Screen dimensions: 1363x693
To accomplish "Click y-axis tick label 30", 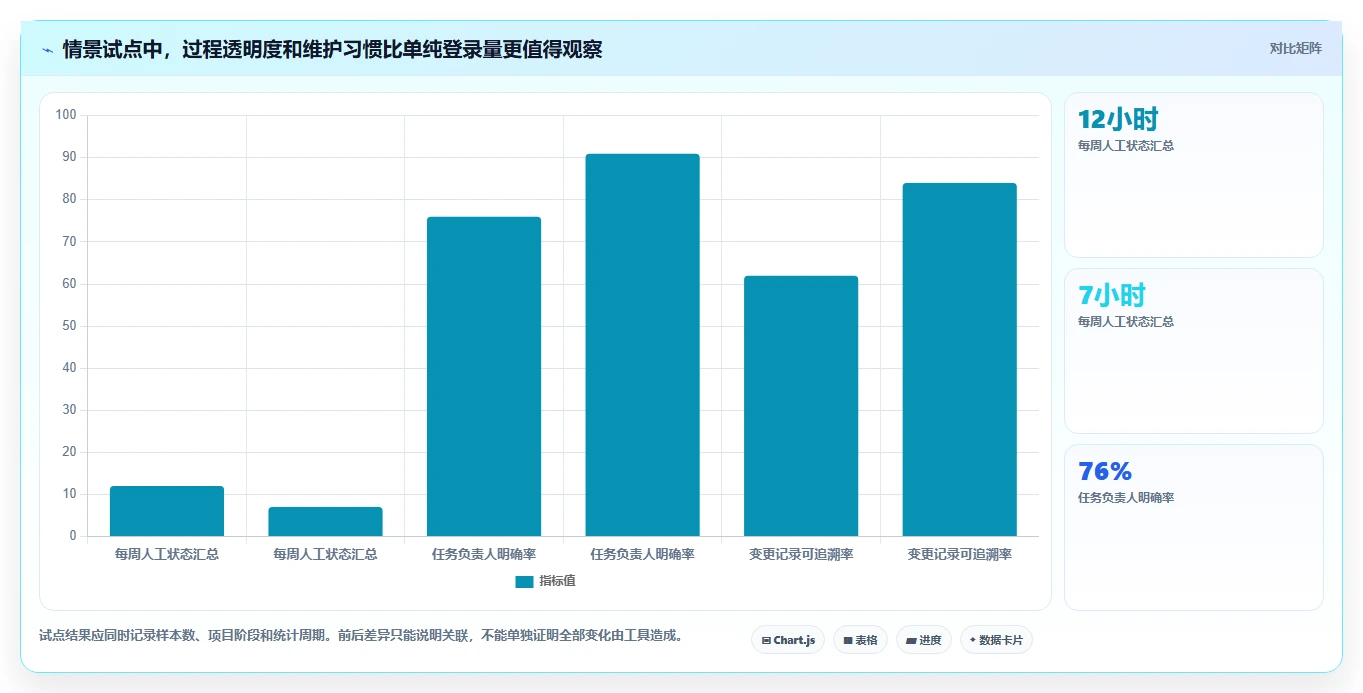I will [x=70, y=410].
